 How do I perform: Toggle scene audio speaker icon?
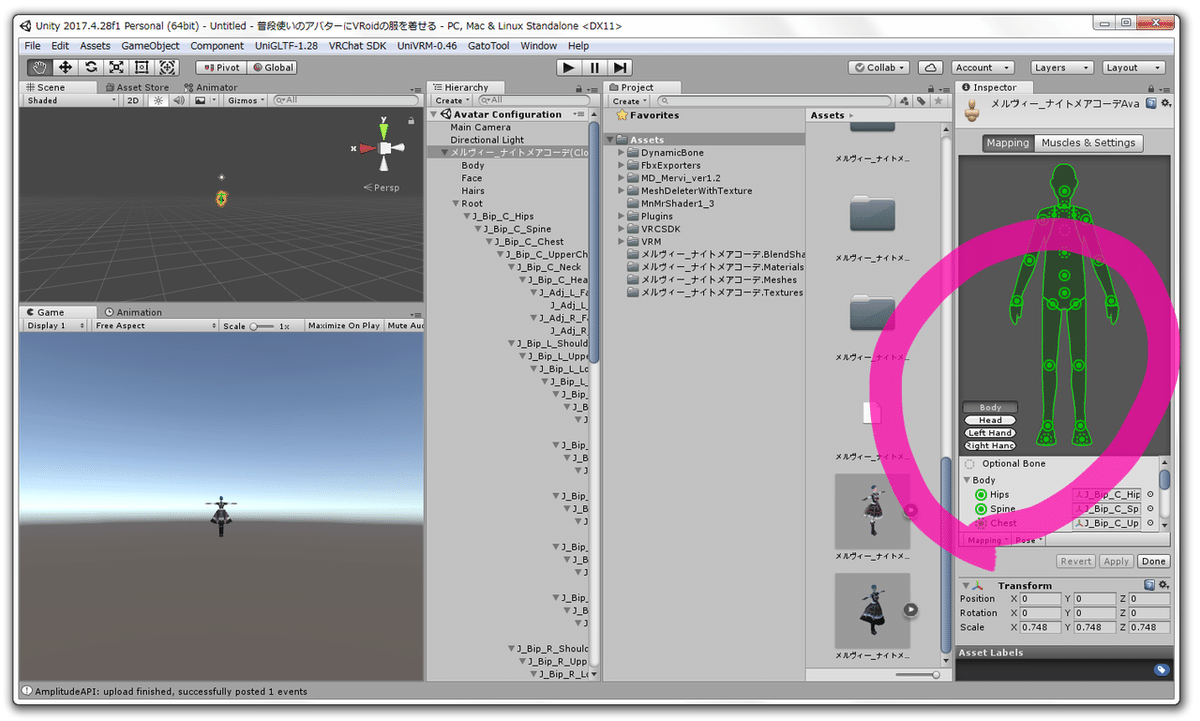pos(180,100)
